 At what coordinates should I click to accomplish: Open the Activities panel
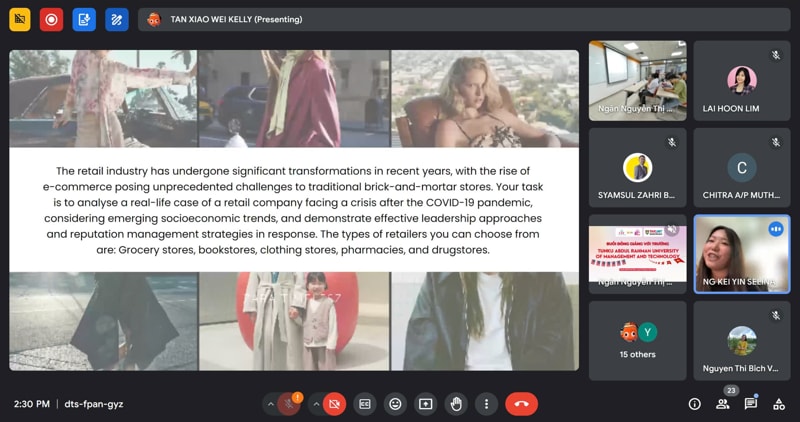click(779, 404)
